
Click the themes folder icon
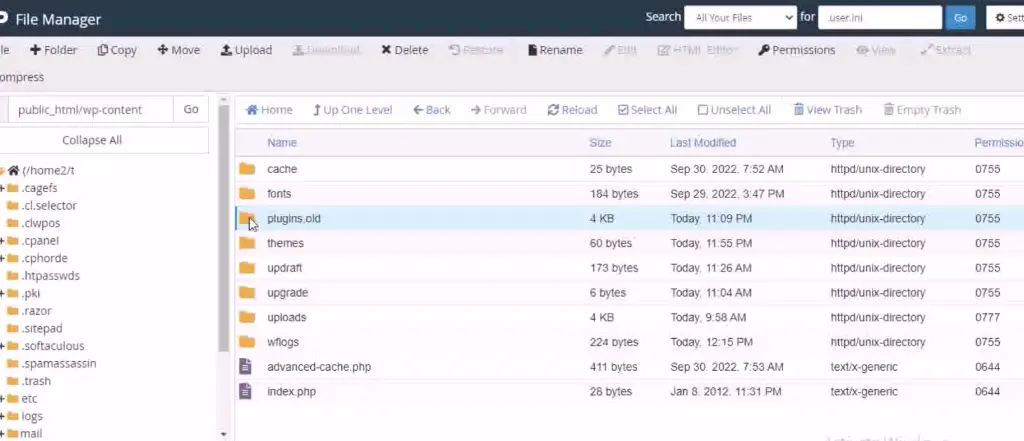(247, 243)
